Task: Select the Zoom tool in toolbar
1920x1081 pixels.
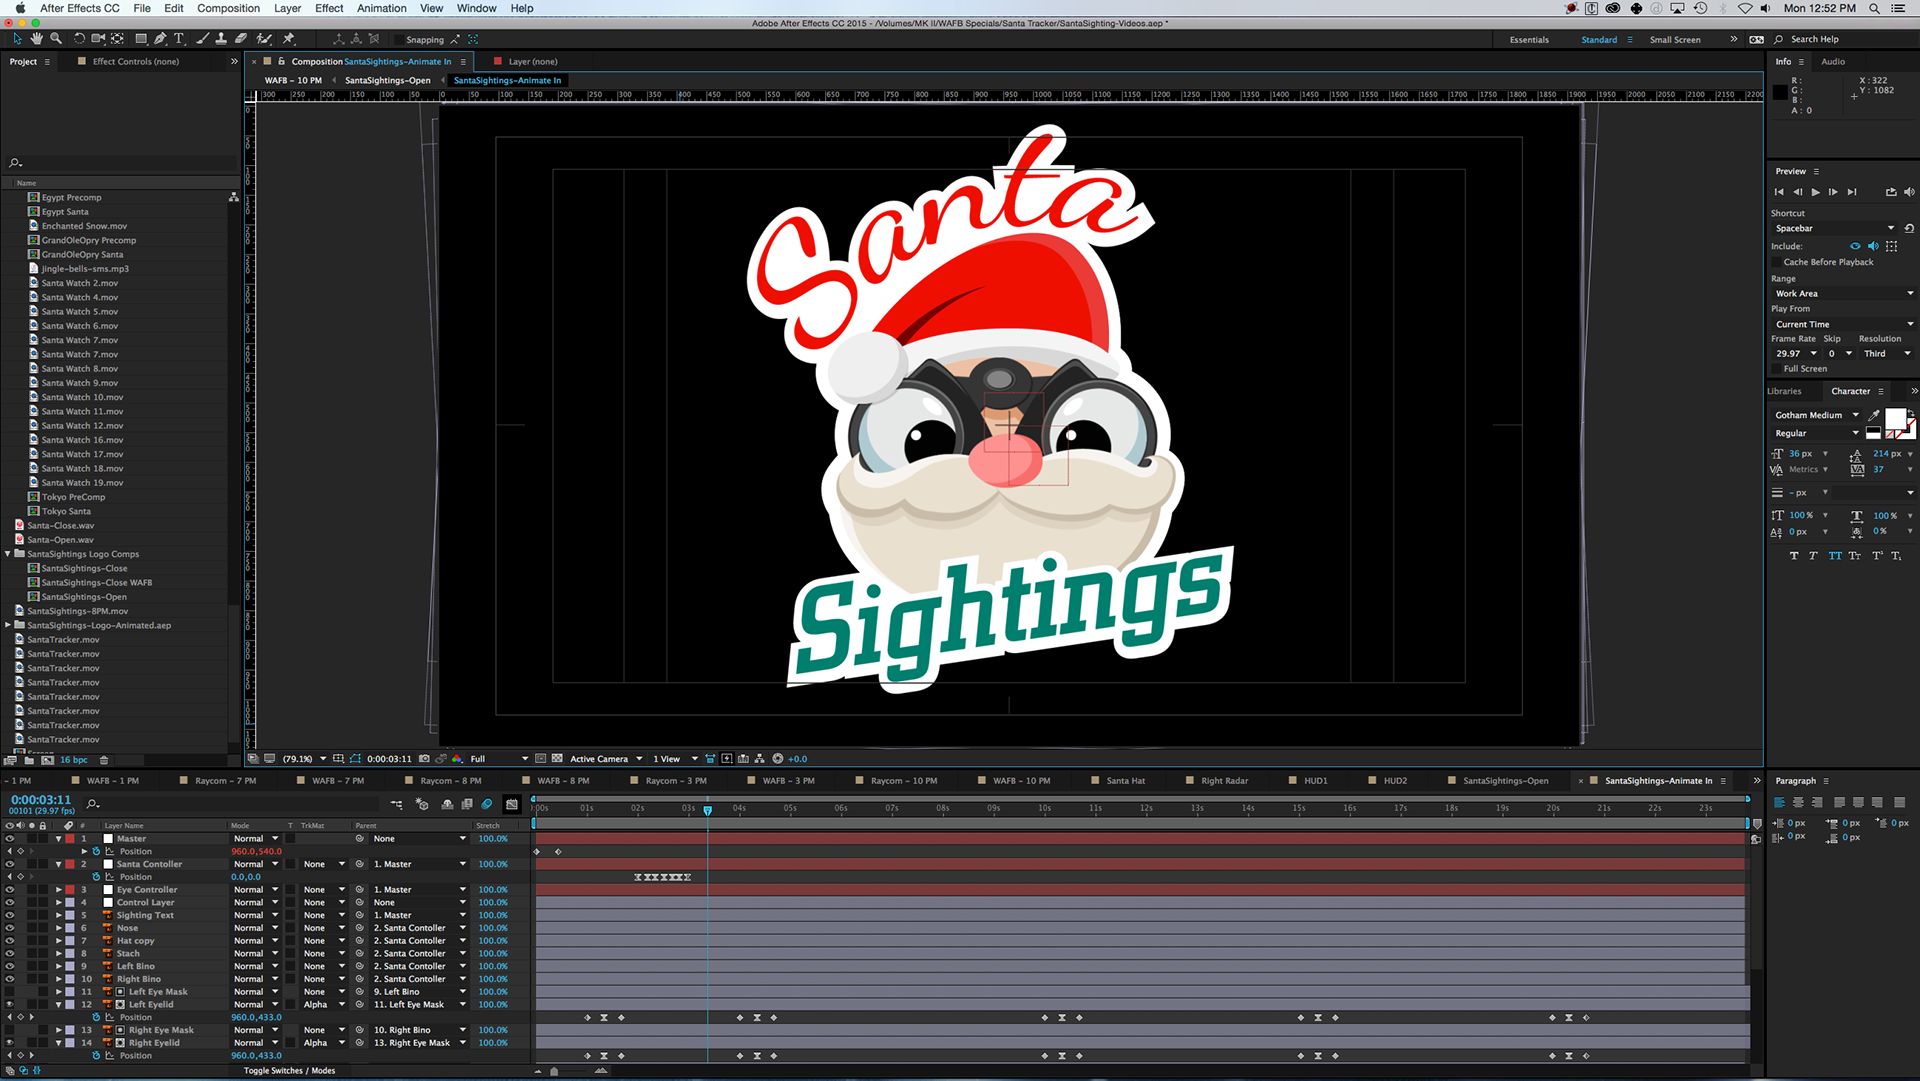Action: (56, 39)
